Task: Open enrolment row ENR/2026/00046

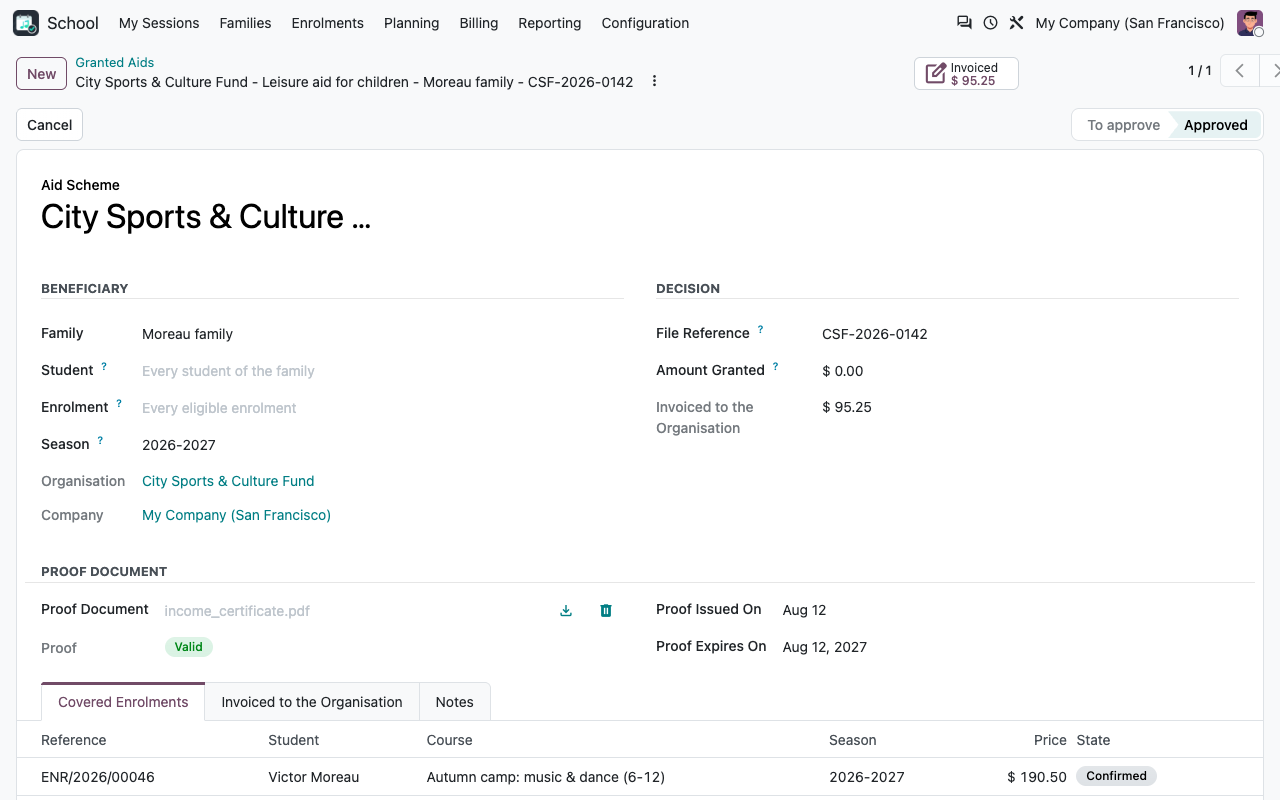Action: (640, 777)
